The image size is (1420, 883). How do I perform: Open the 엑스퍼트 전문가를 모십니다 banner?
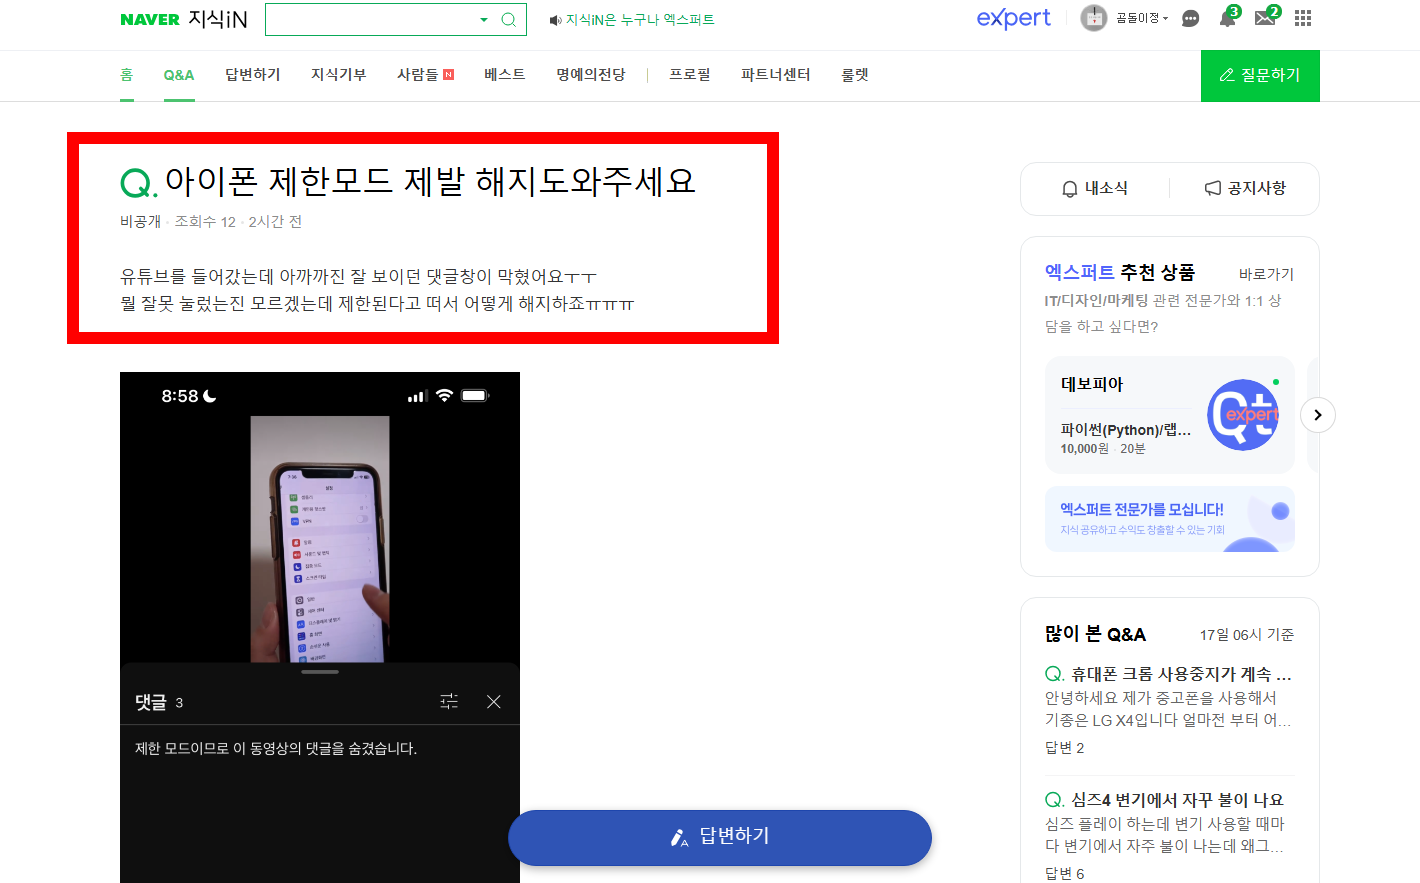point(1170,519)
